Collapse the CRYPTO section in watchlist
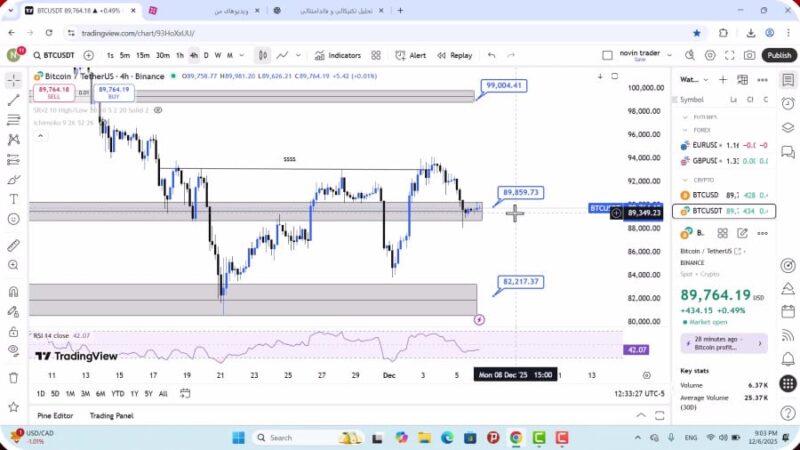Screen dimensions: 800x450 [685, 178]
